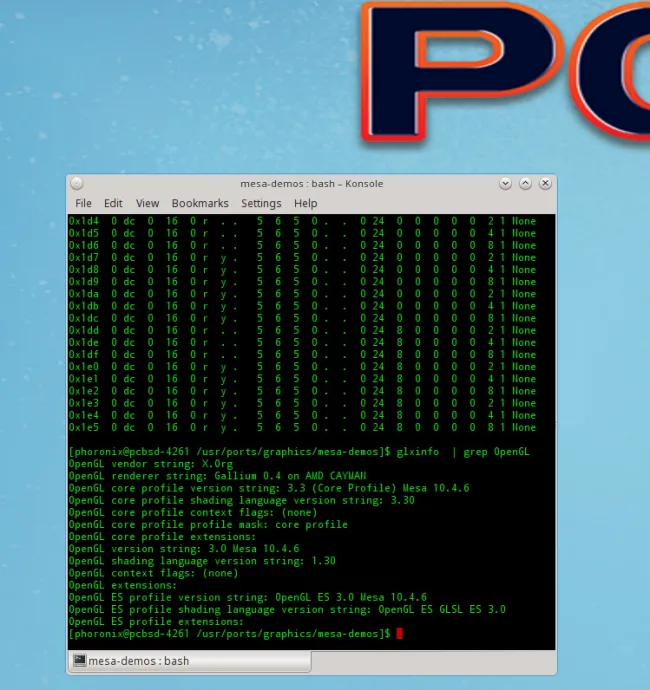
Task: Click the 'OpenGL ES profile version string' line
Action: tap(248, 597)
